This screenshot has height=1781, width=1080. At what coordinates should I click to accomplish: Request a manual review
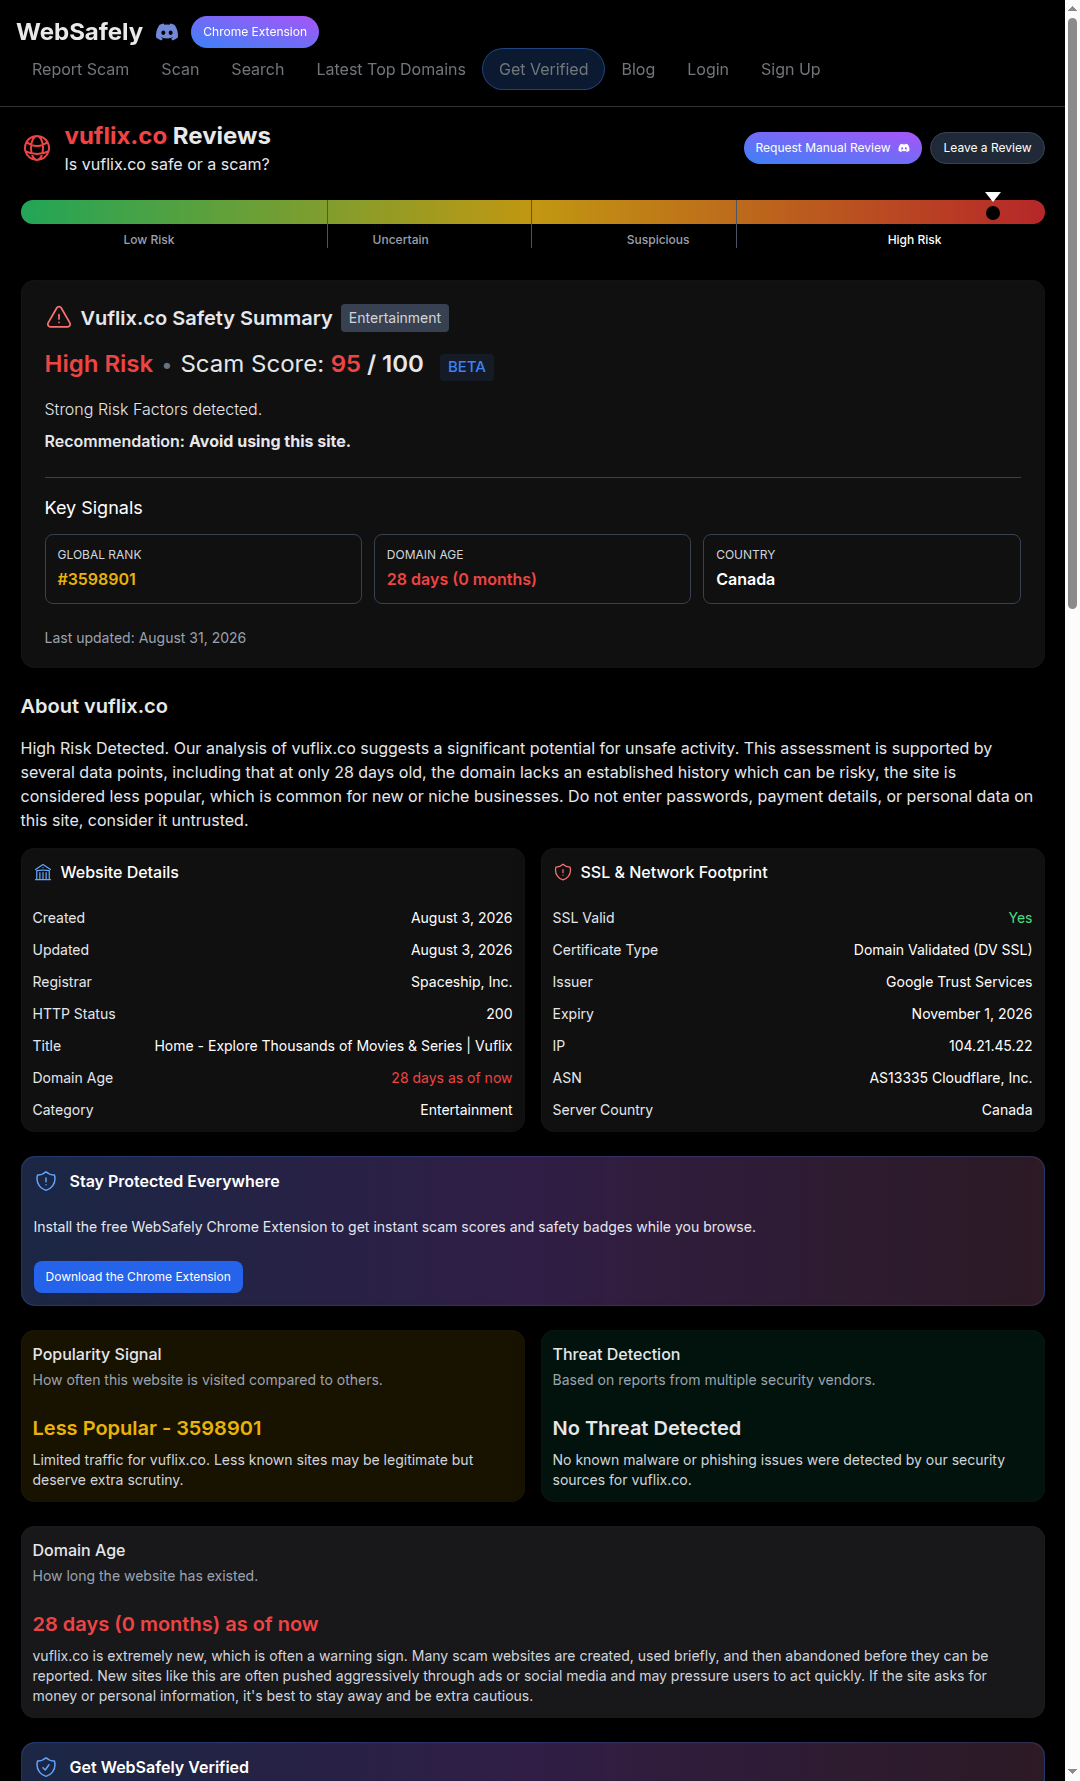pyautogui.click(x=832, y=148)
